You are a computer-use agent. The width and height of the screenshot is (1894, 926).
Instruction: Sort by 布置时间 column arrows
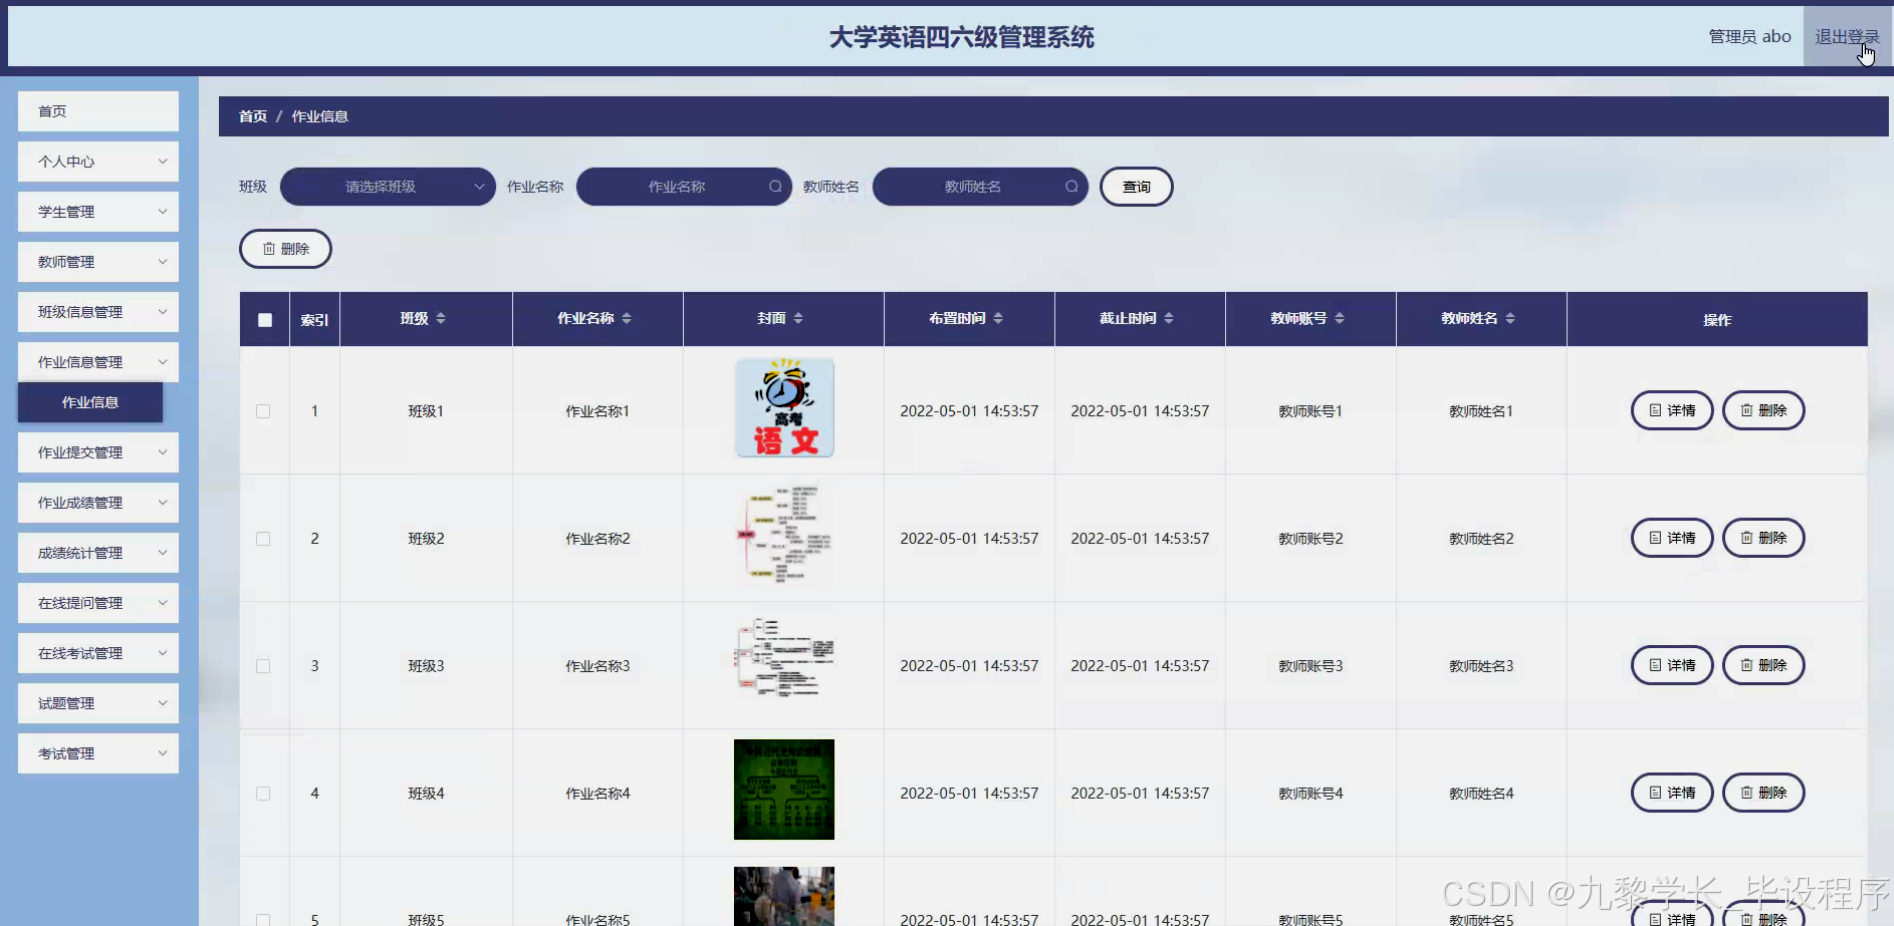[998, 318]
